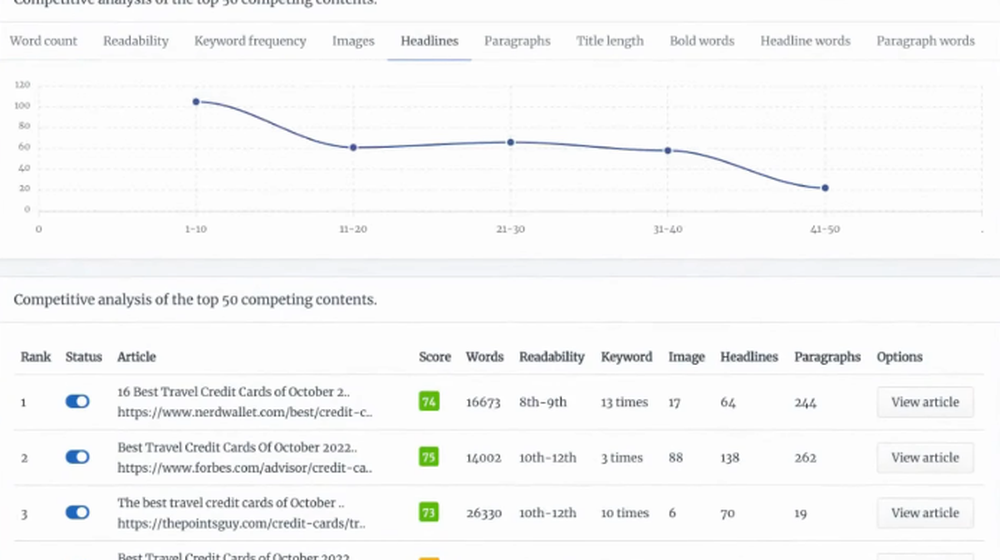Click paragraphs value 244
1000x560 pixels.
(x=805, y=402)
